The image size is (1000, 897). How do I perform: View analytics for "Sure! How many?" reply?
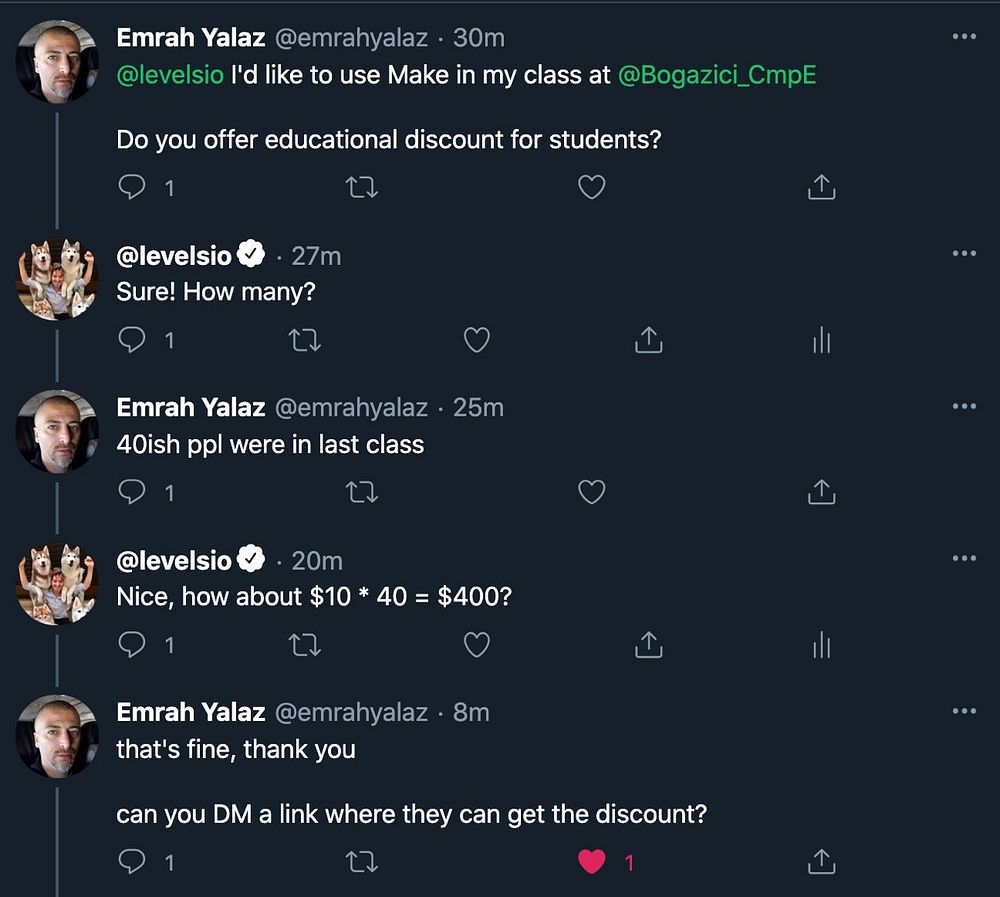click(x=821, y=341)
